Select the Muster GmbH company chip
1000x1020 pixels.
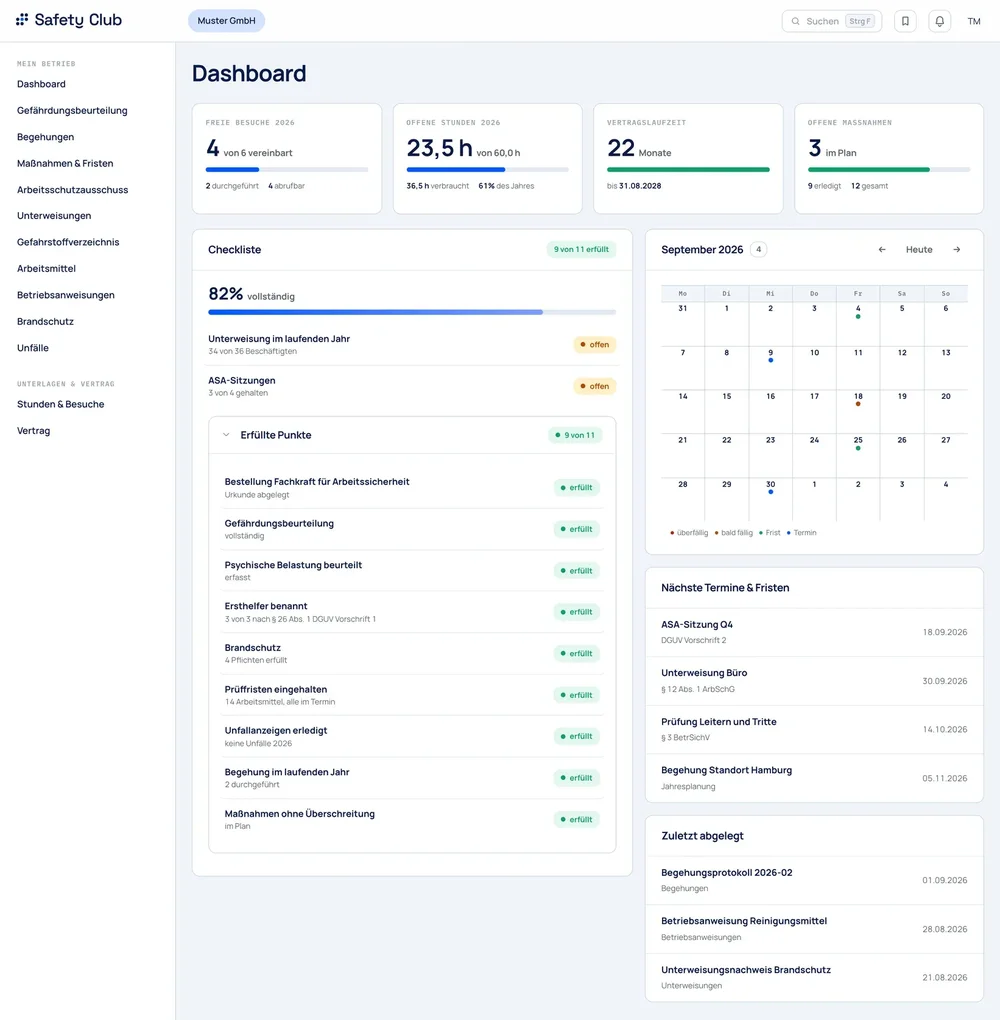pyautogui.click(x=226, y=21)
